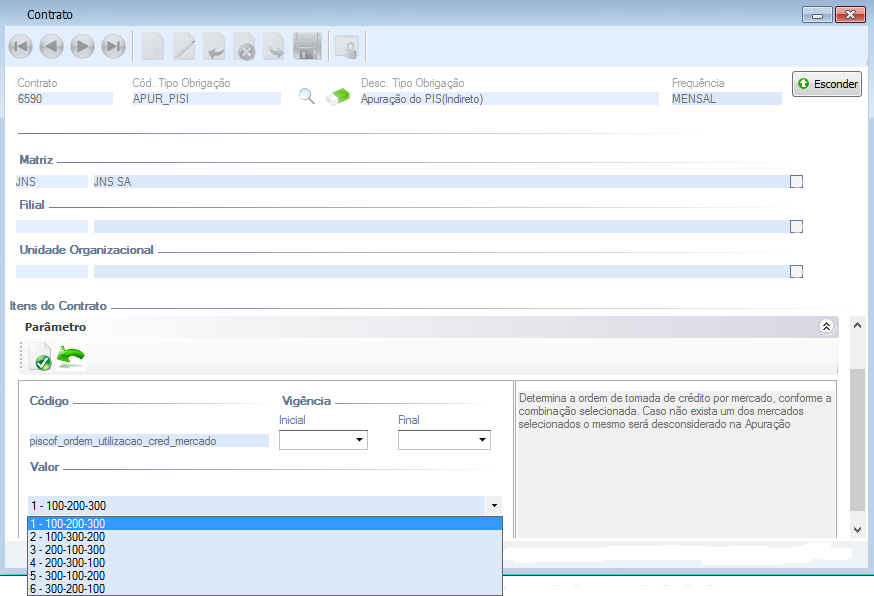This screenshot has width=874, height=596.
Task: Click the scroll down arrow of items panel
Action: coord(857,530)
